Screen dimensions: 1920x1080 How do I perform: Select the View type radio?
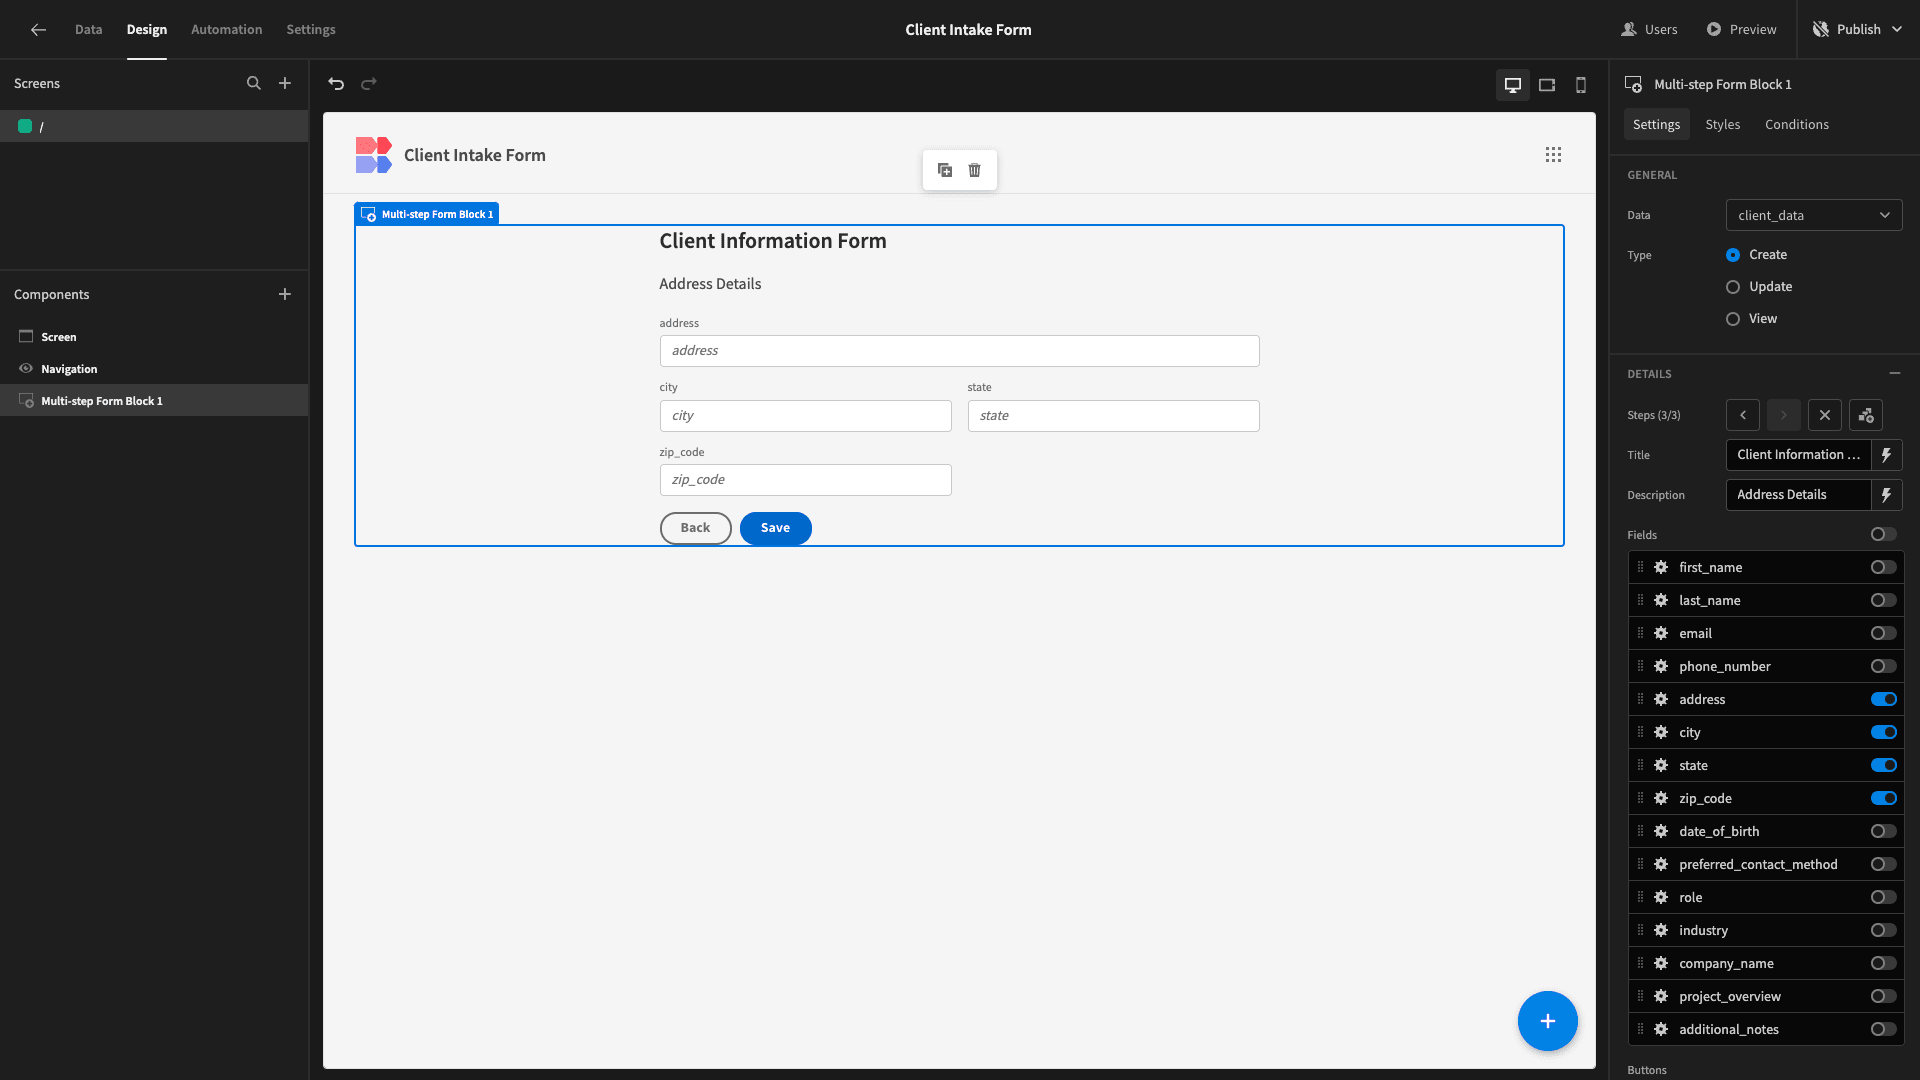[1733, 319]
